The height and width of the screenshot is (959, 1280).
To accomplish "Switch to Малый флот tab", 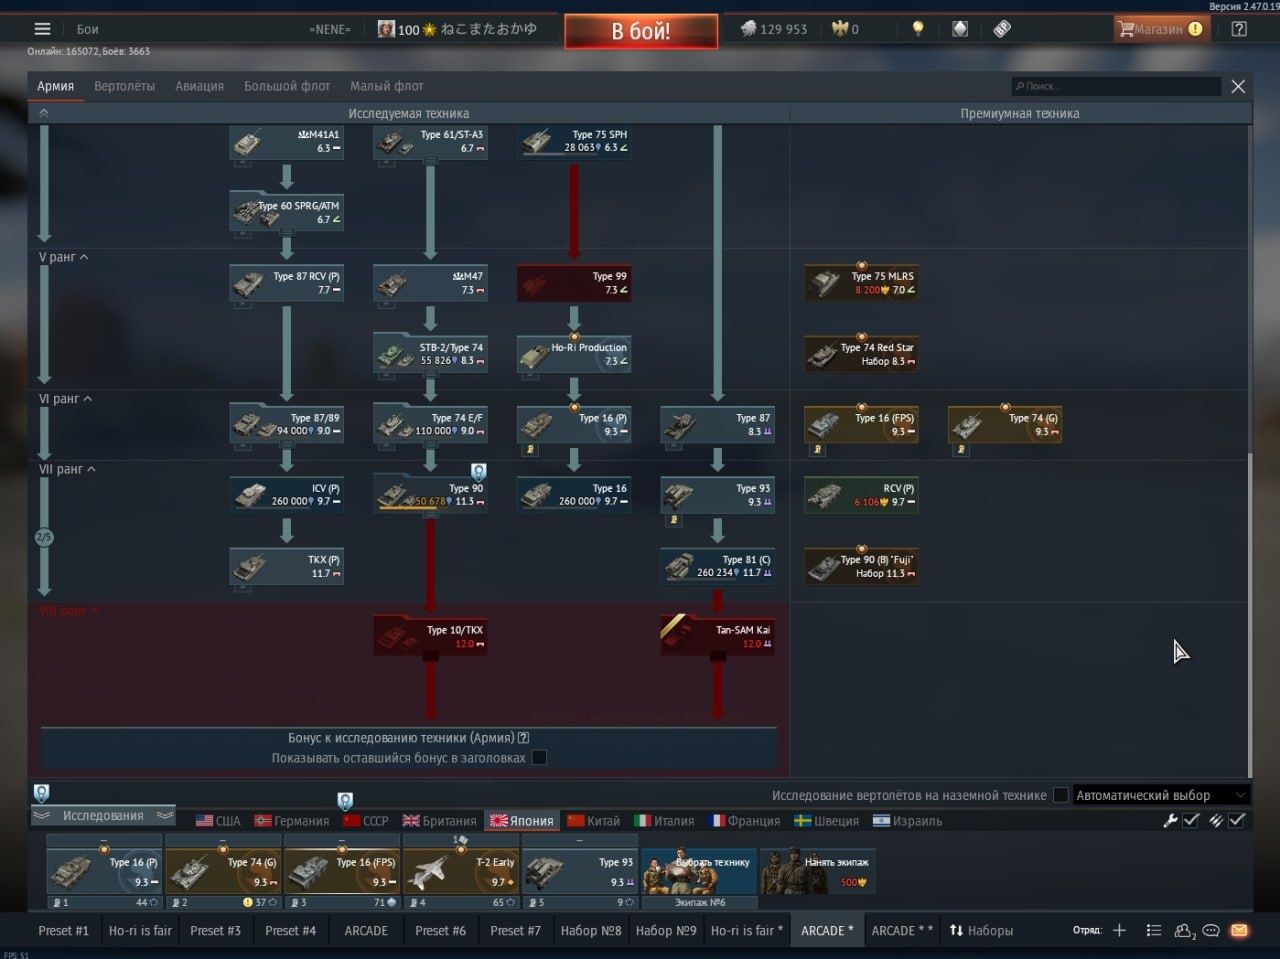I will pos(386,86).
